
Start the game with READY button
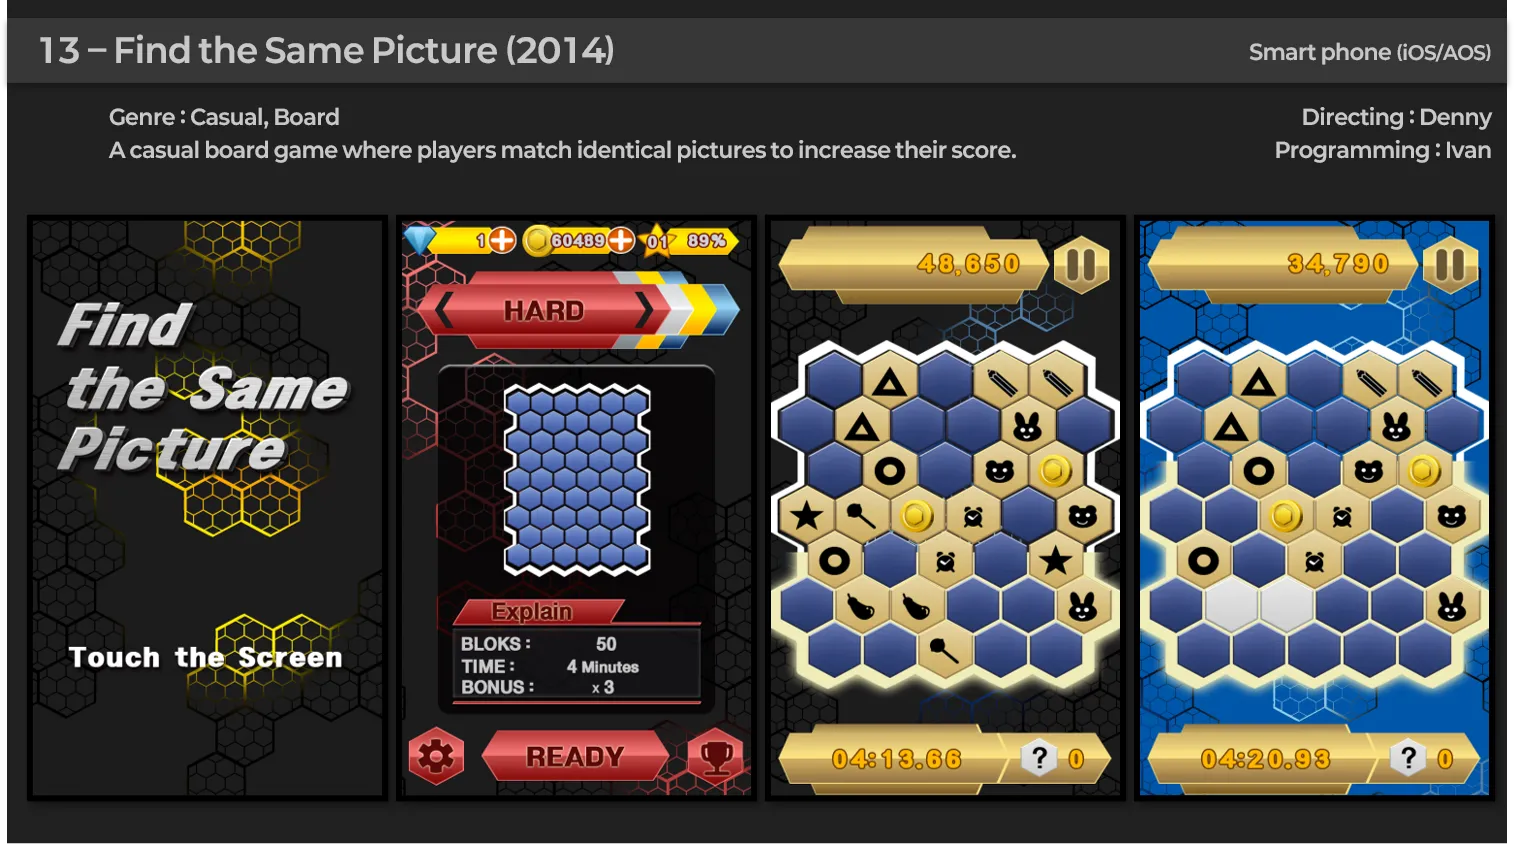click(575, 757)
